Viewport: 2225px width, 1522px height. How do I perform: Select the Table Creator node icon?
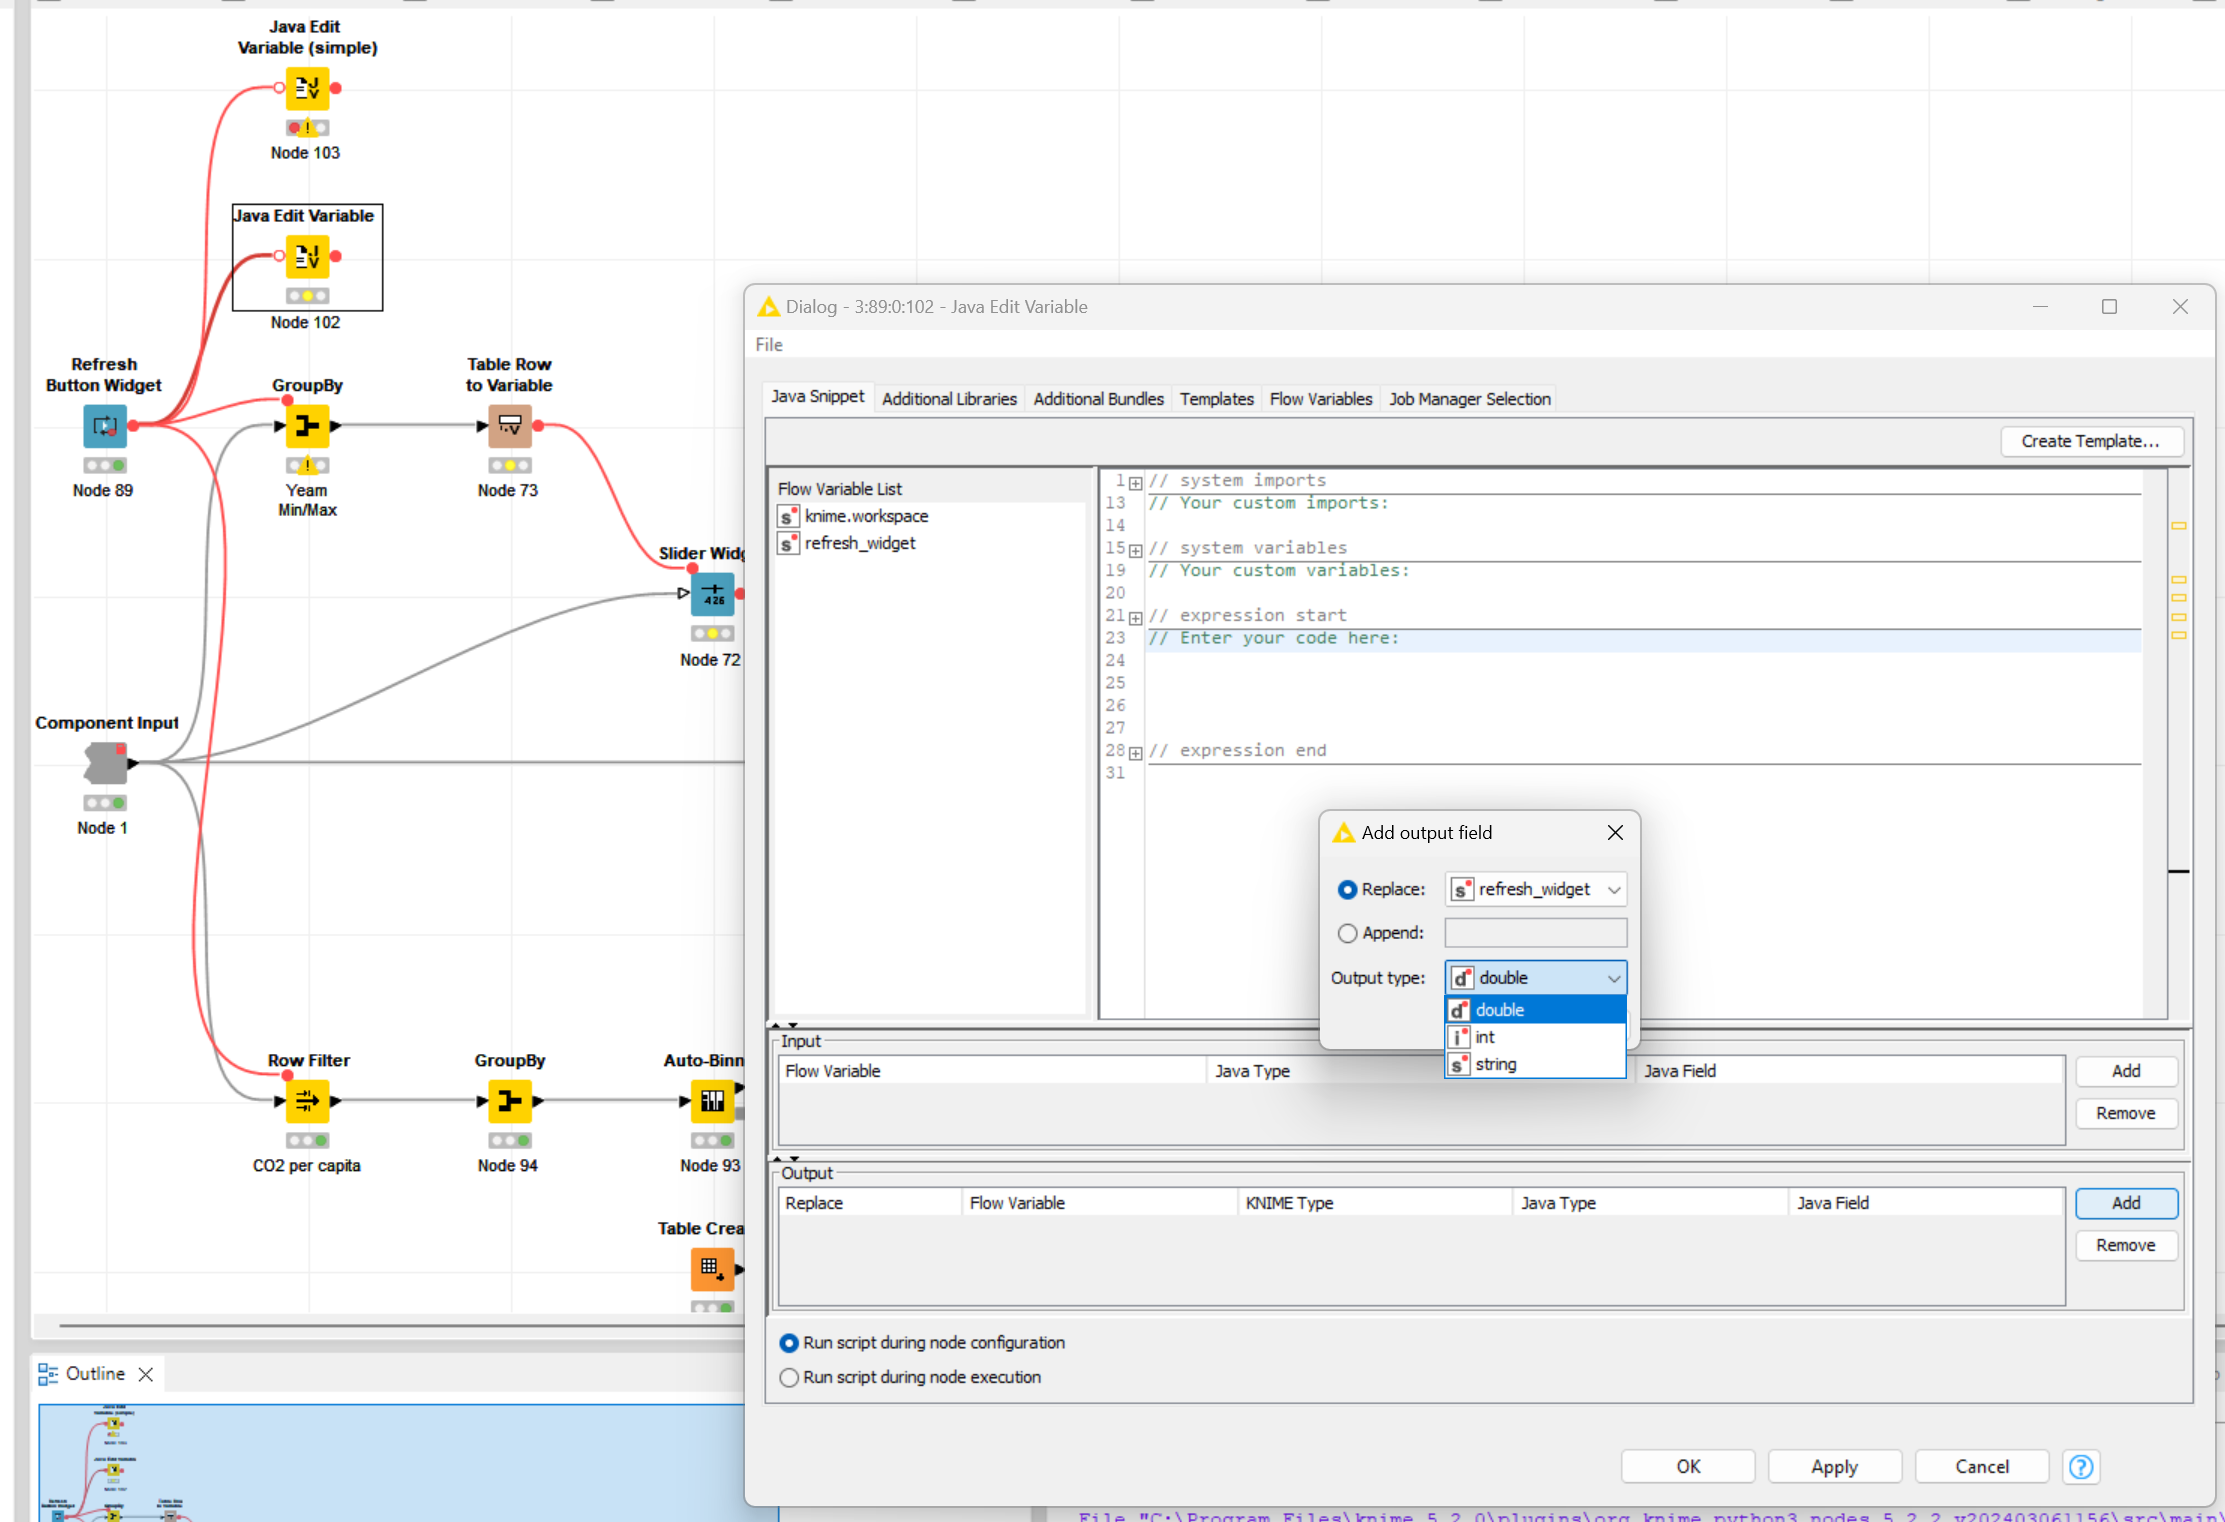(x=713, y=1269)
